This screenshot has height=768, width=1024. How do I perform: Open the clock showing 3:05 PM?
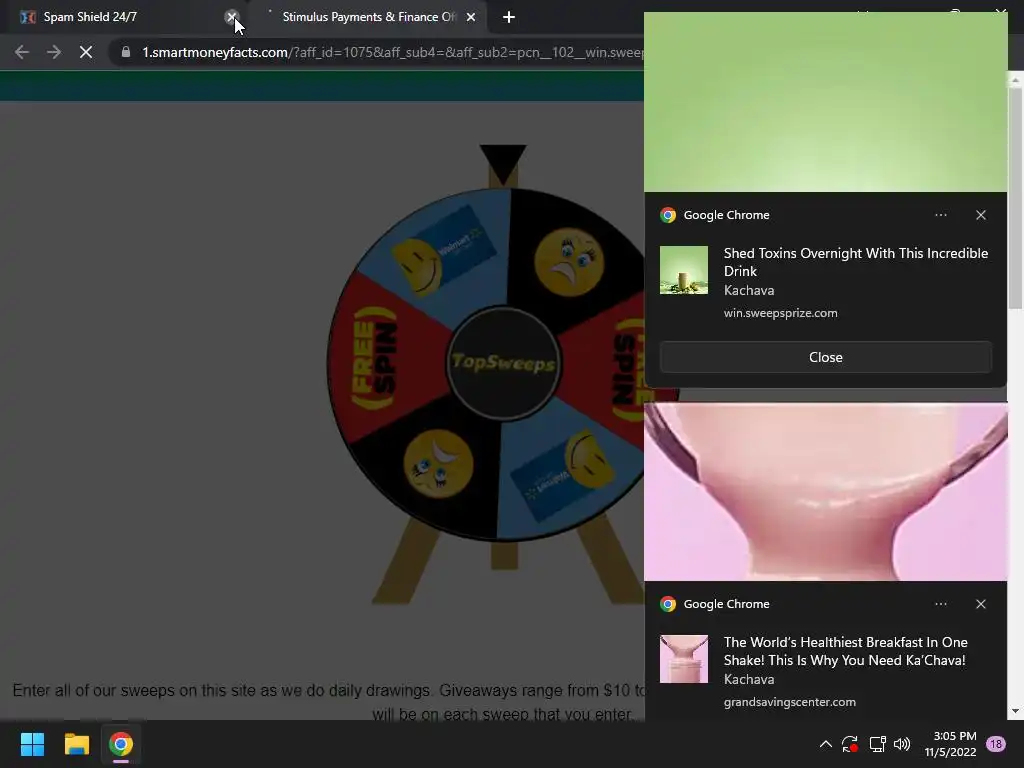point(950,744)
